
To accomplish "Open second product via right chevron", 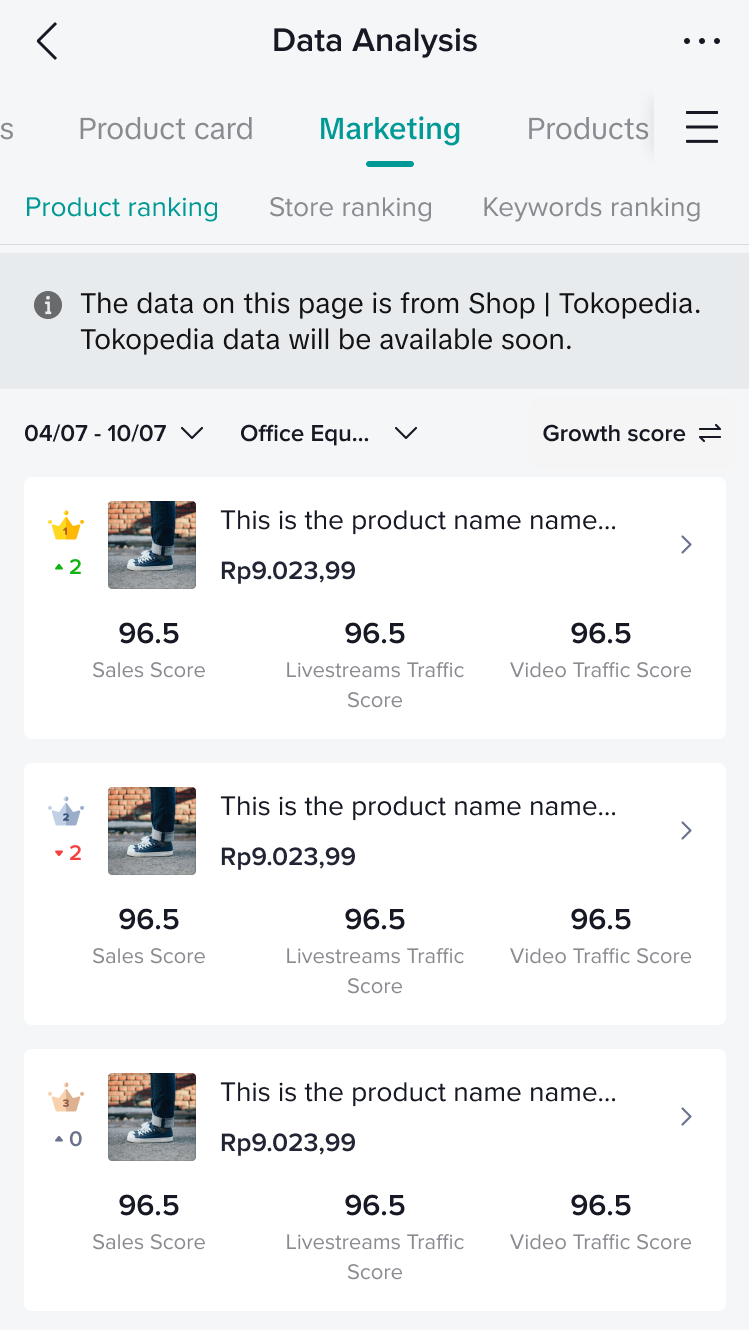I will 686,831.
